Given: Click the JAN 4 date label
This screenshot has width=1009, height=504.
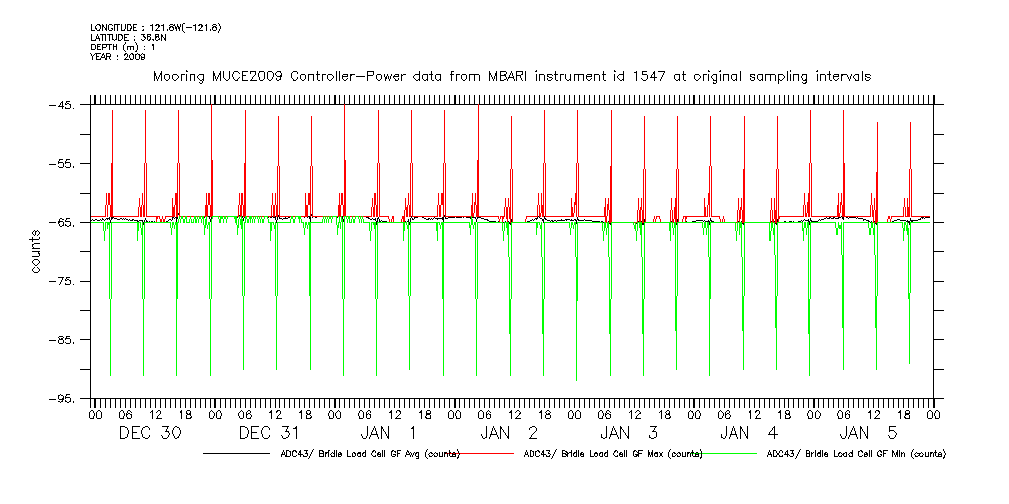Looking at the screenshot, I should 749,433.
